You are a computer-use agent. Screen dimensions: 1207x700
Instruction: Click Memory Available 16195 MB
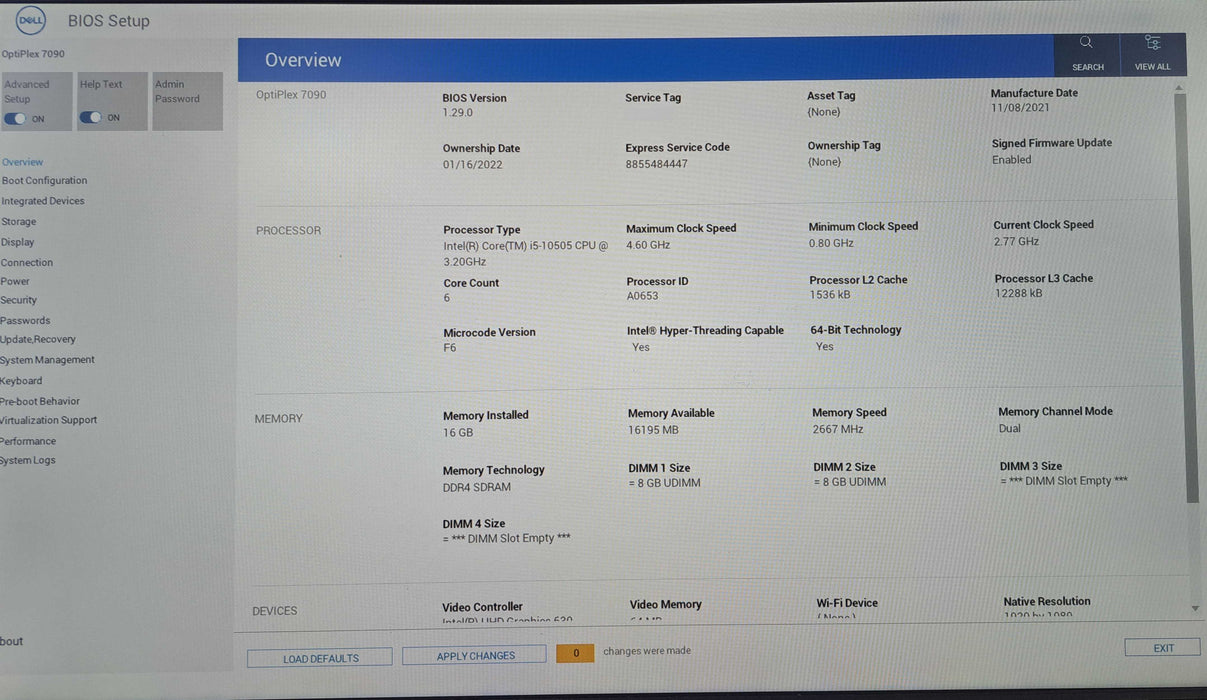click(653, 430)
